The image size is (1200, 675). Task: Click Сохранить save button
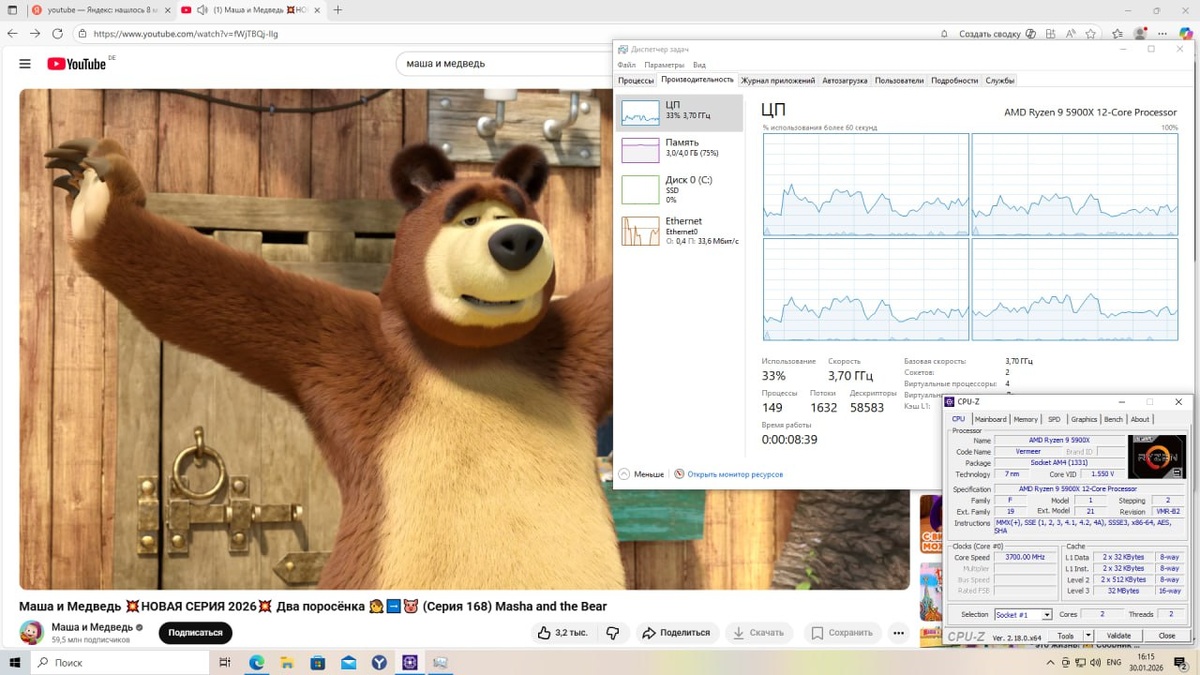pos(842,633)
